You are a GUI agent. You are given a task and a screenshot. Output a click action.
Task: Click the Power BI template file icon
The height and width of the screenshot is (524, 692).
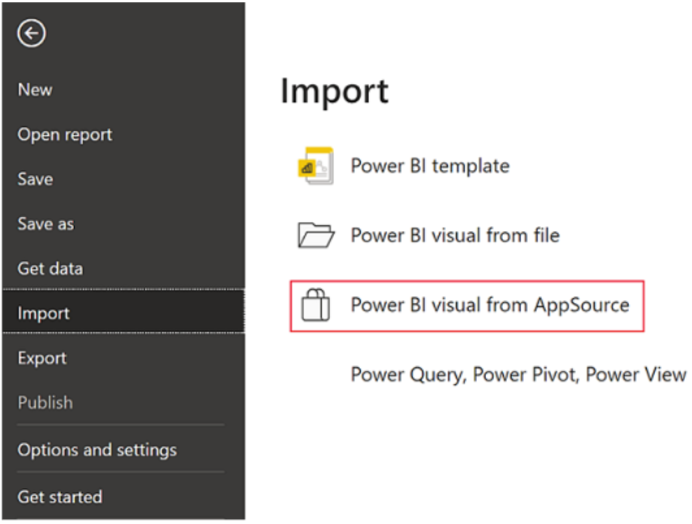pyautogui.click(x=316, y=166)
